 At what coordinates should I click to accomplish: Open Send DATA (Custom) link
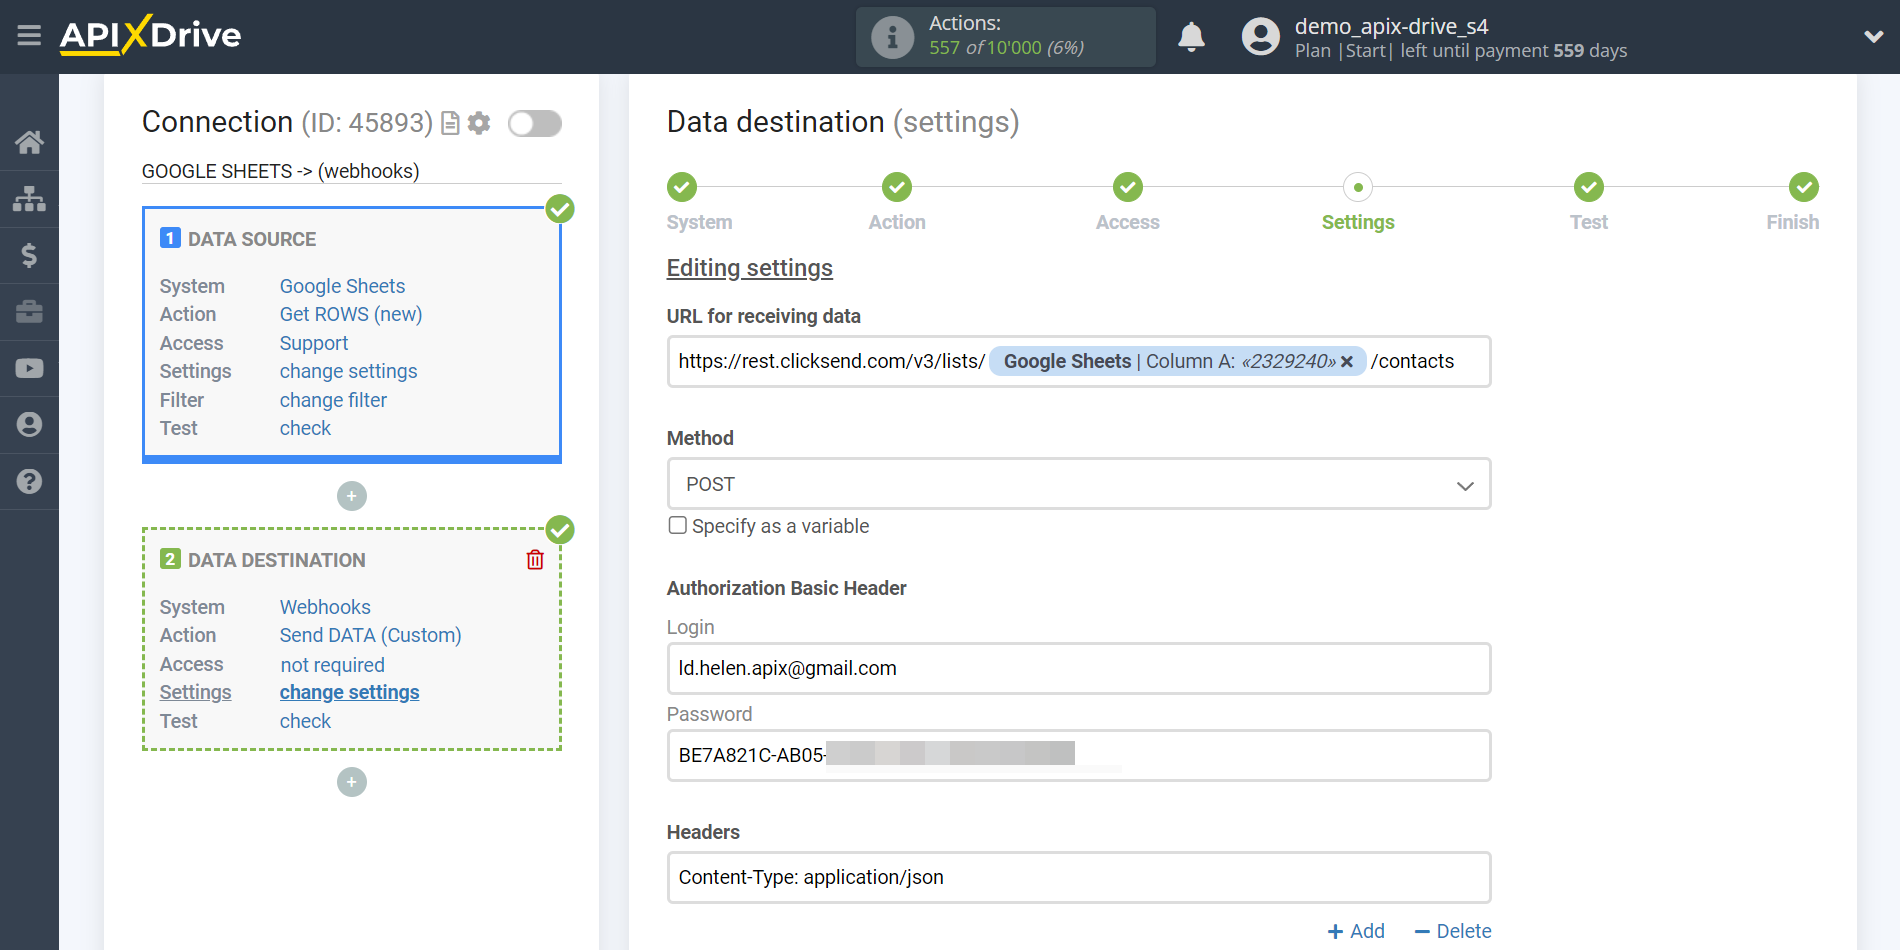[370, 635]
